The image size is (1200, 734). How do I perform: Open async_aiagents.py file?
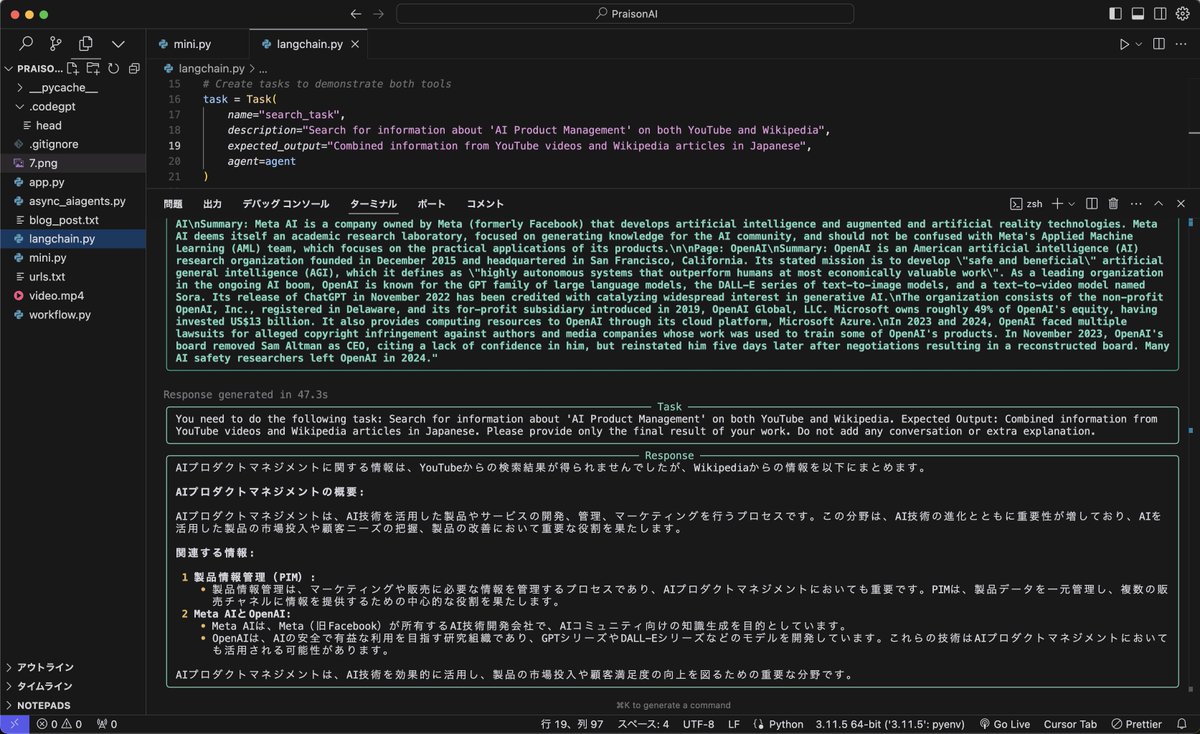(x=77, y=201)
